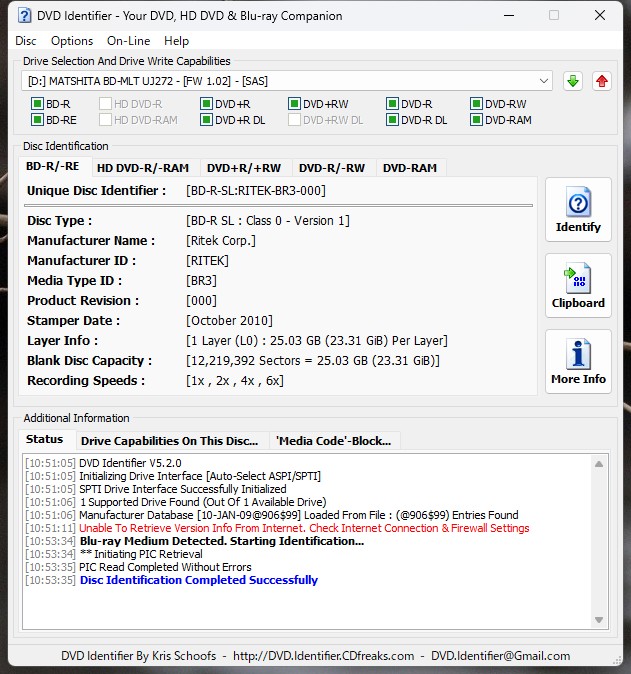Toggle the BD-R capability checkbox

click(x=37, y=104)
